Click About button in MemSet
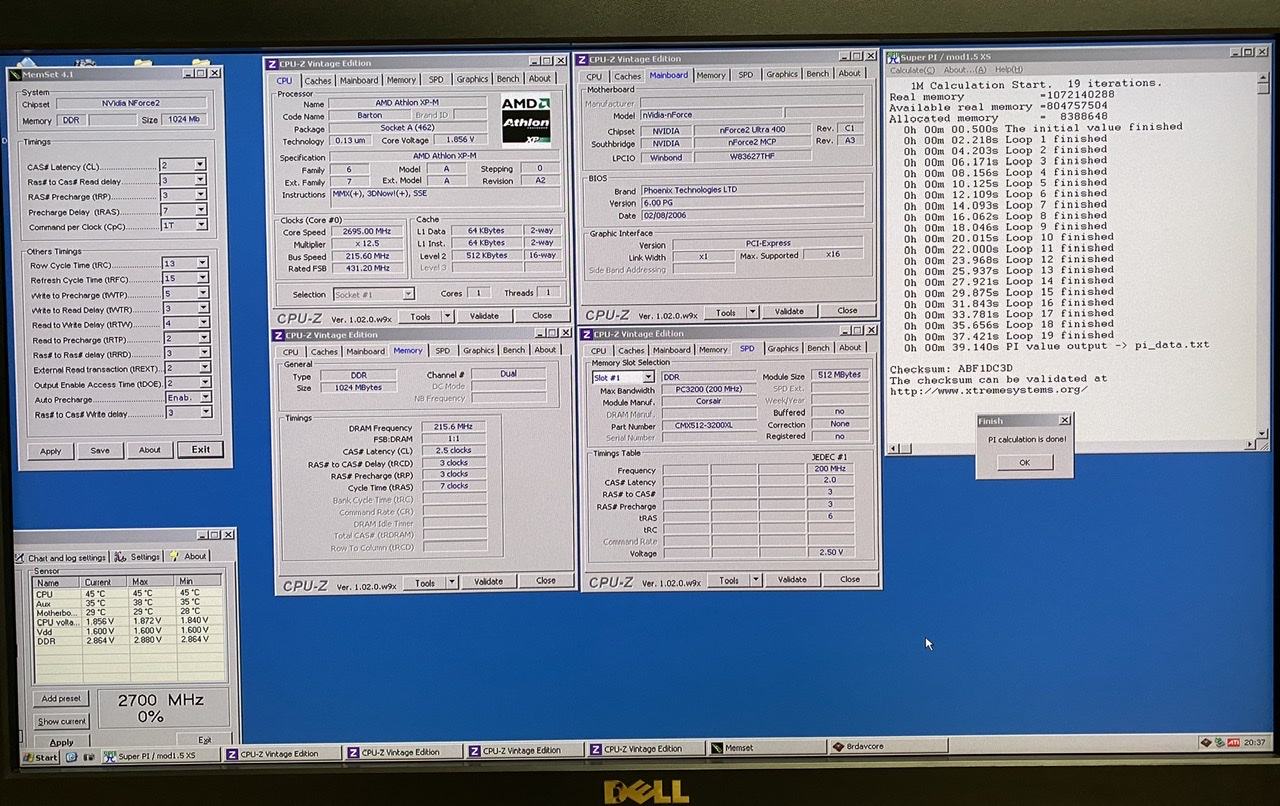Screen dimensions: 1280x806 [150, 450]
